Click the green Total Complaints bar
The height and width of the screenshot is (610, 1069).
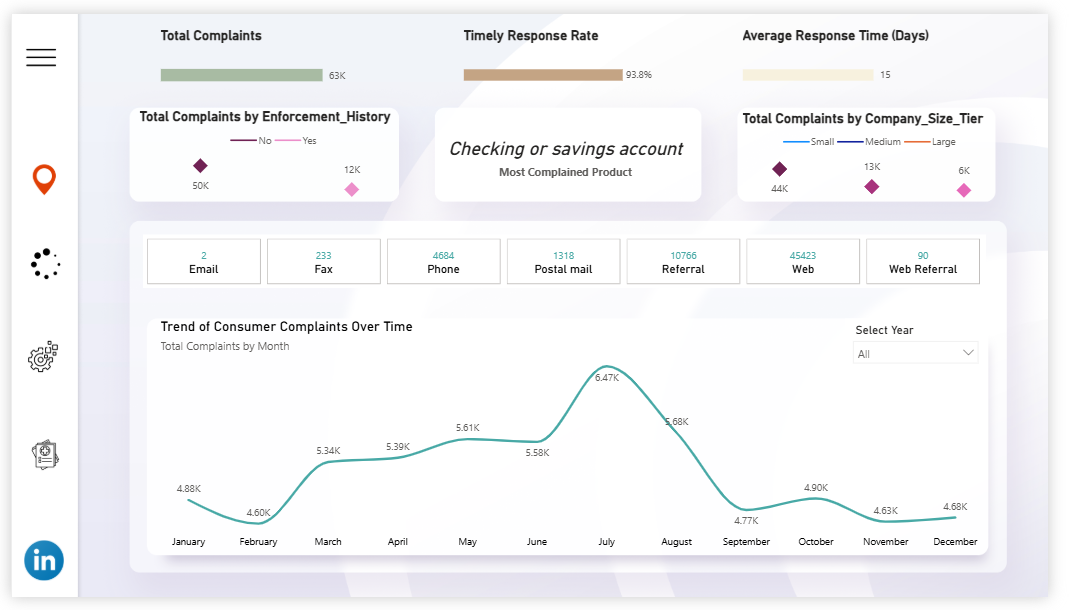[x=241, y=75]
